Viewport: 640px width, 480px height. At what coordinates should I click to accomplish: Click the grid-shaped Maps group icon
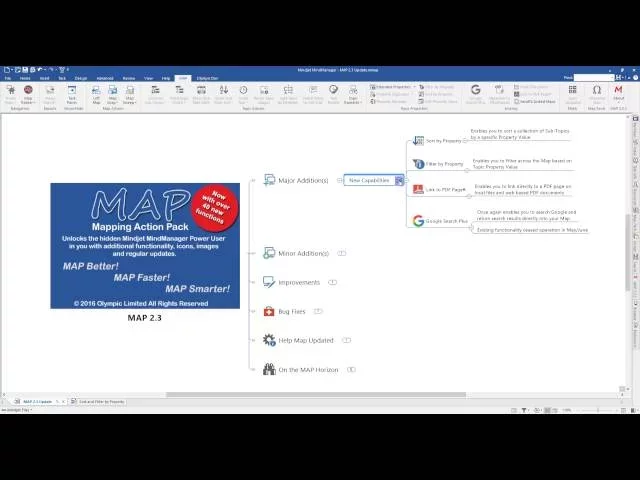point(573,90)
